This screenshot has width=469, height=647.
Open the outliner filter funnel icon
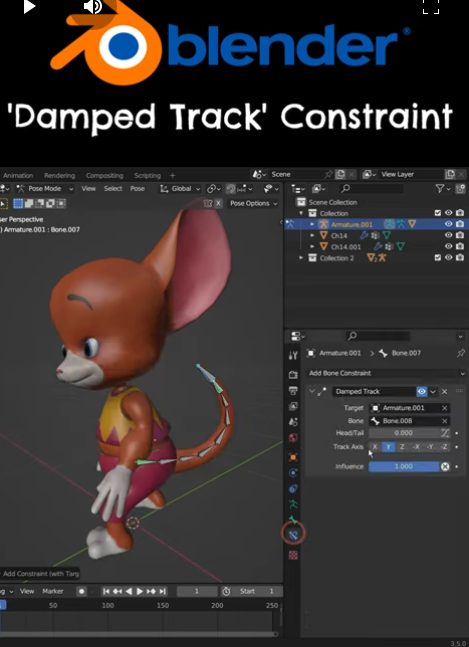coord(440,189)
